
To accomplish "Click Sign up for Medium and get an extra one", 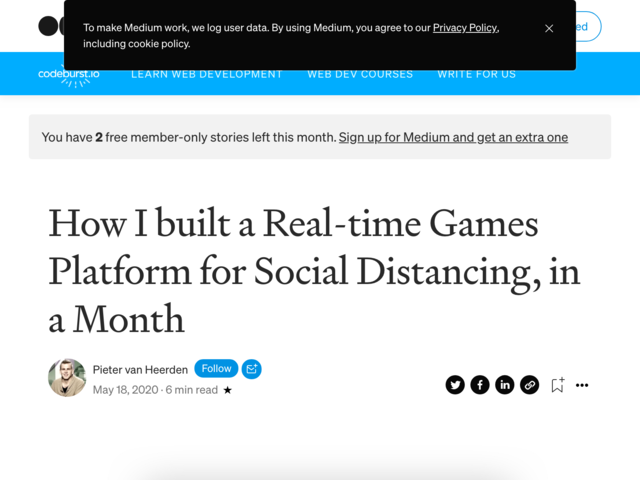I will [x=453, y=137].
